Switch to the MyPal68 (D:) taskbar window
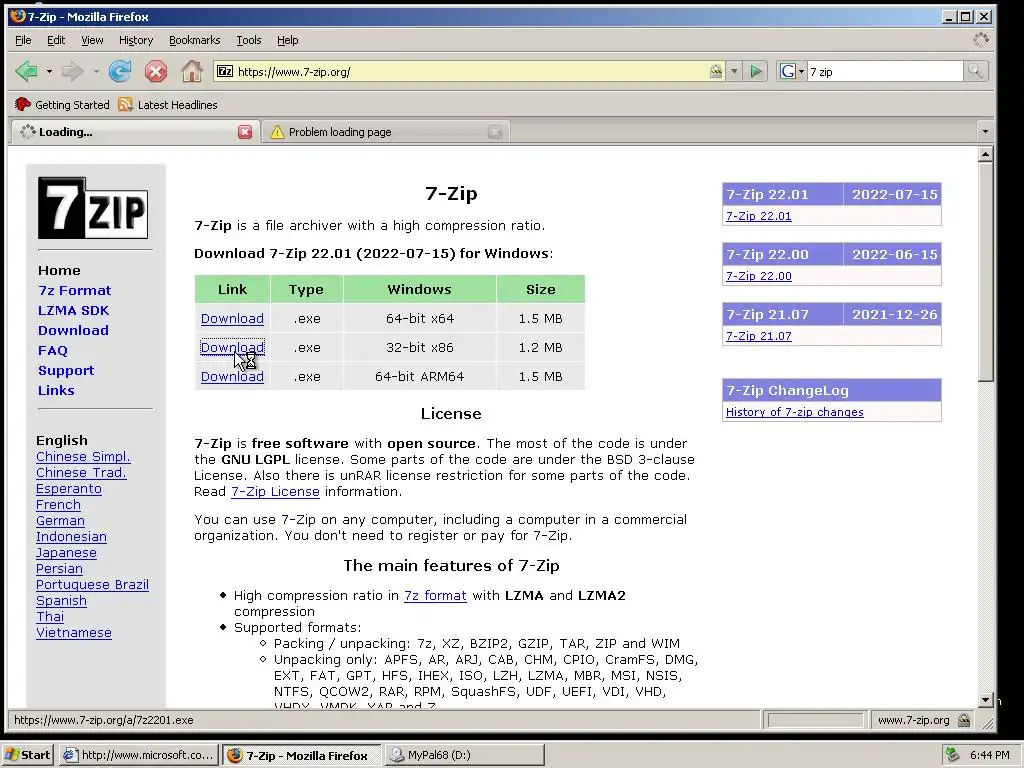The width and height of the screenshot is (1024, 768). pyautogui.click(x=464, y=755)
